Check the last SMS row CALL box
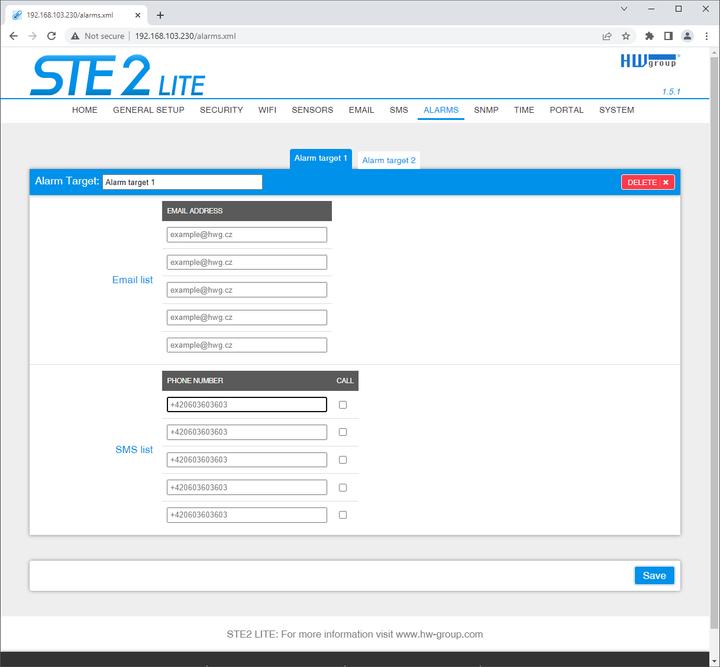This screenshot has height=667, width=720. [x=343, y=515]
